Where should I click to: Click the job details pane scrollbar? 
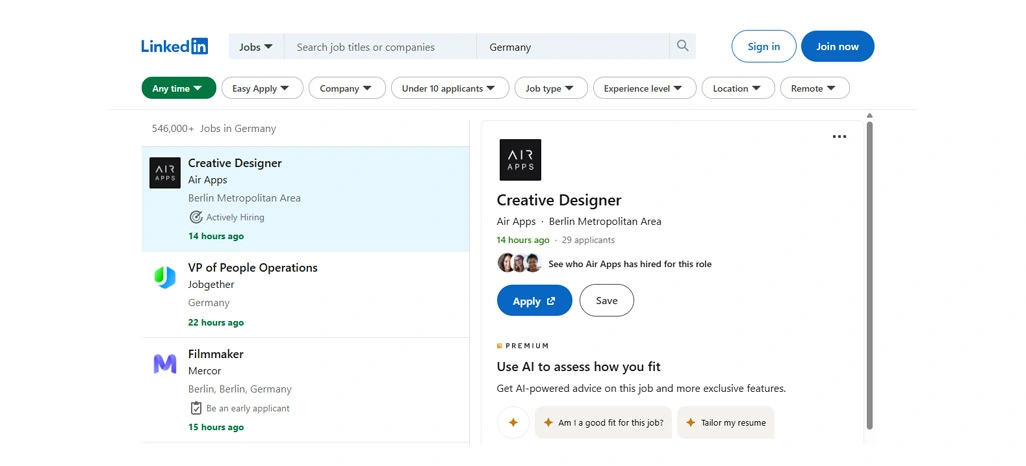870,275
